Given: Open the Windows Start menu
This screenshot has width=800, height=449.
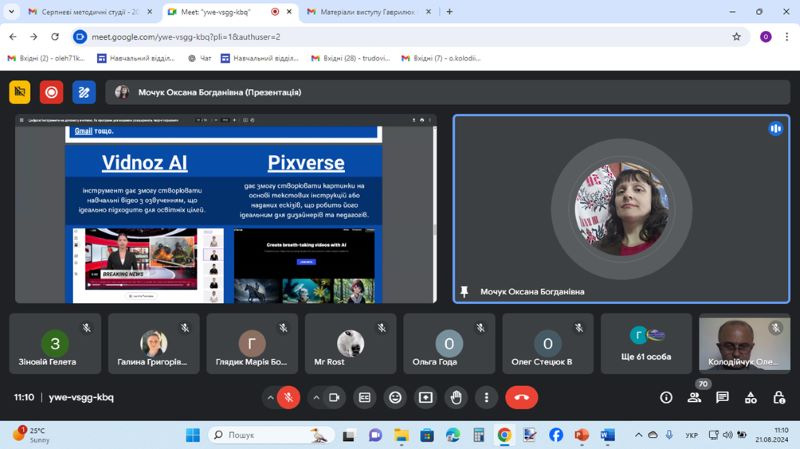Looking at the screenshot, I should 193,435.
